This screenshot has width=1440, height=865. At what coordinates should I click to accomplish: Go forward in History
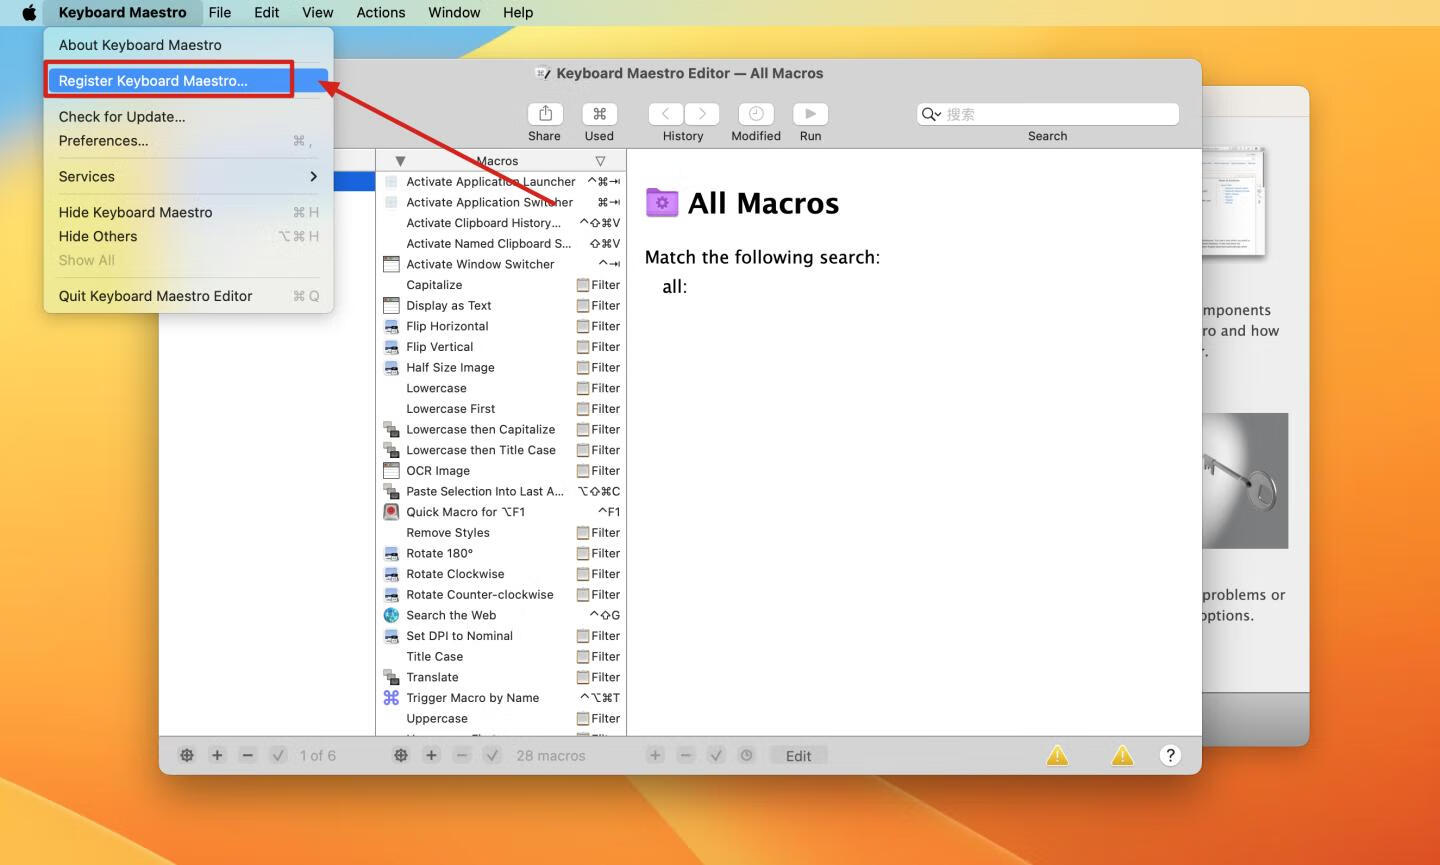click(702, 114)
